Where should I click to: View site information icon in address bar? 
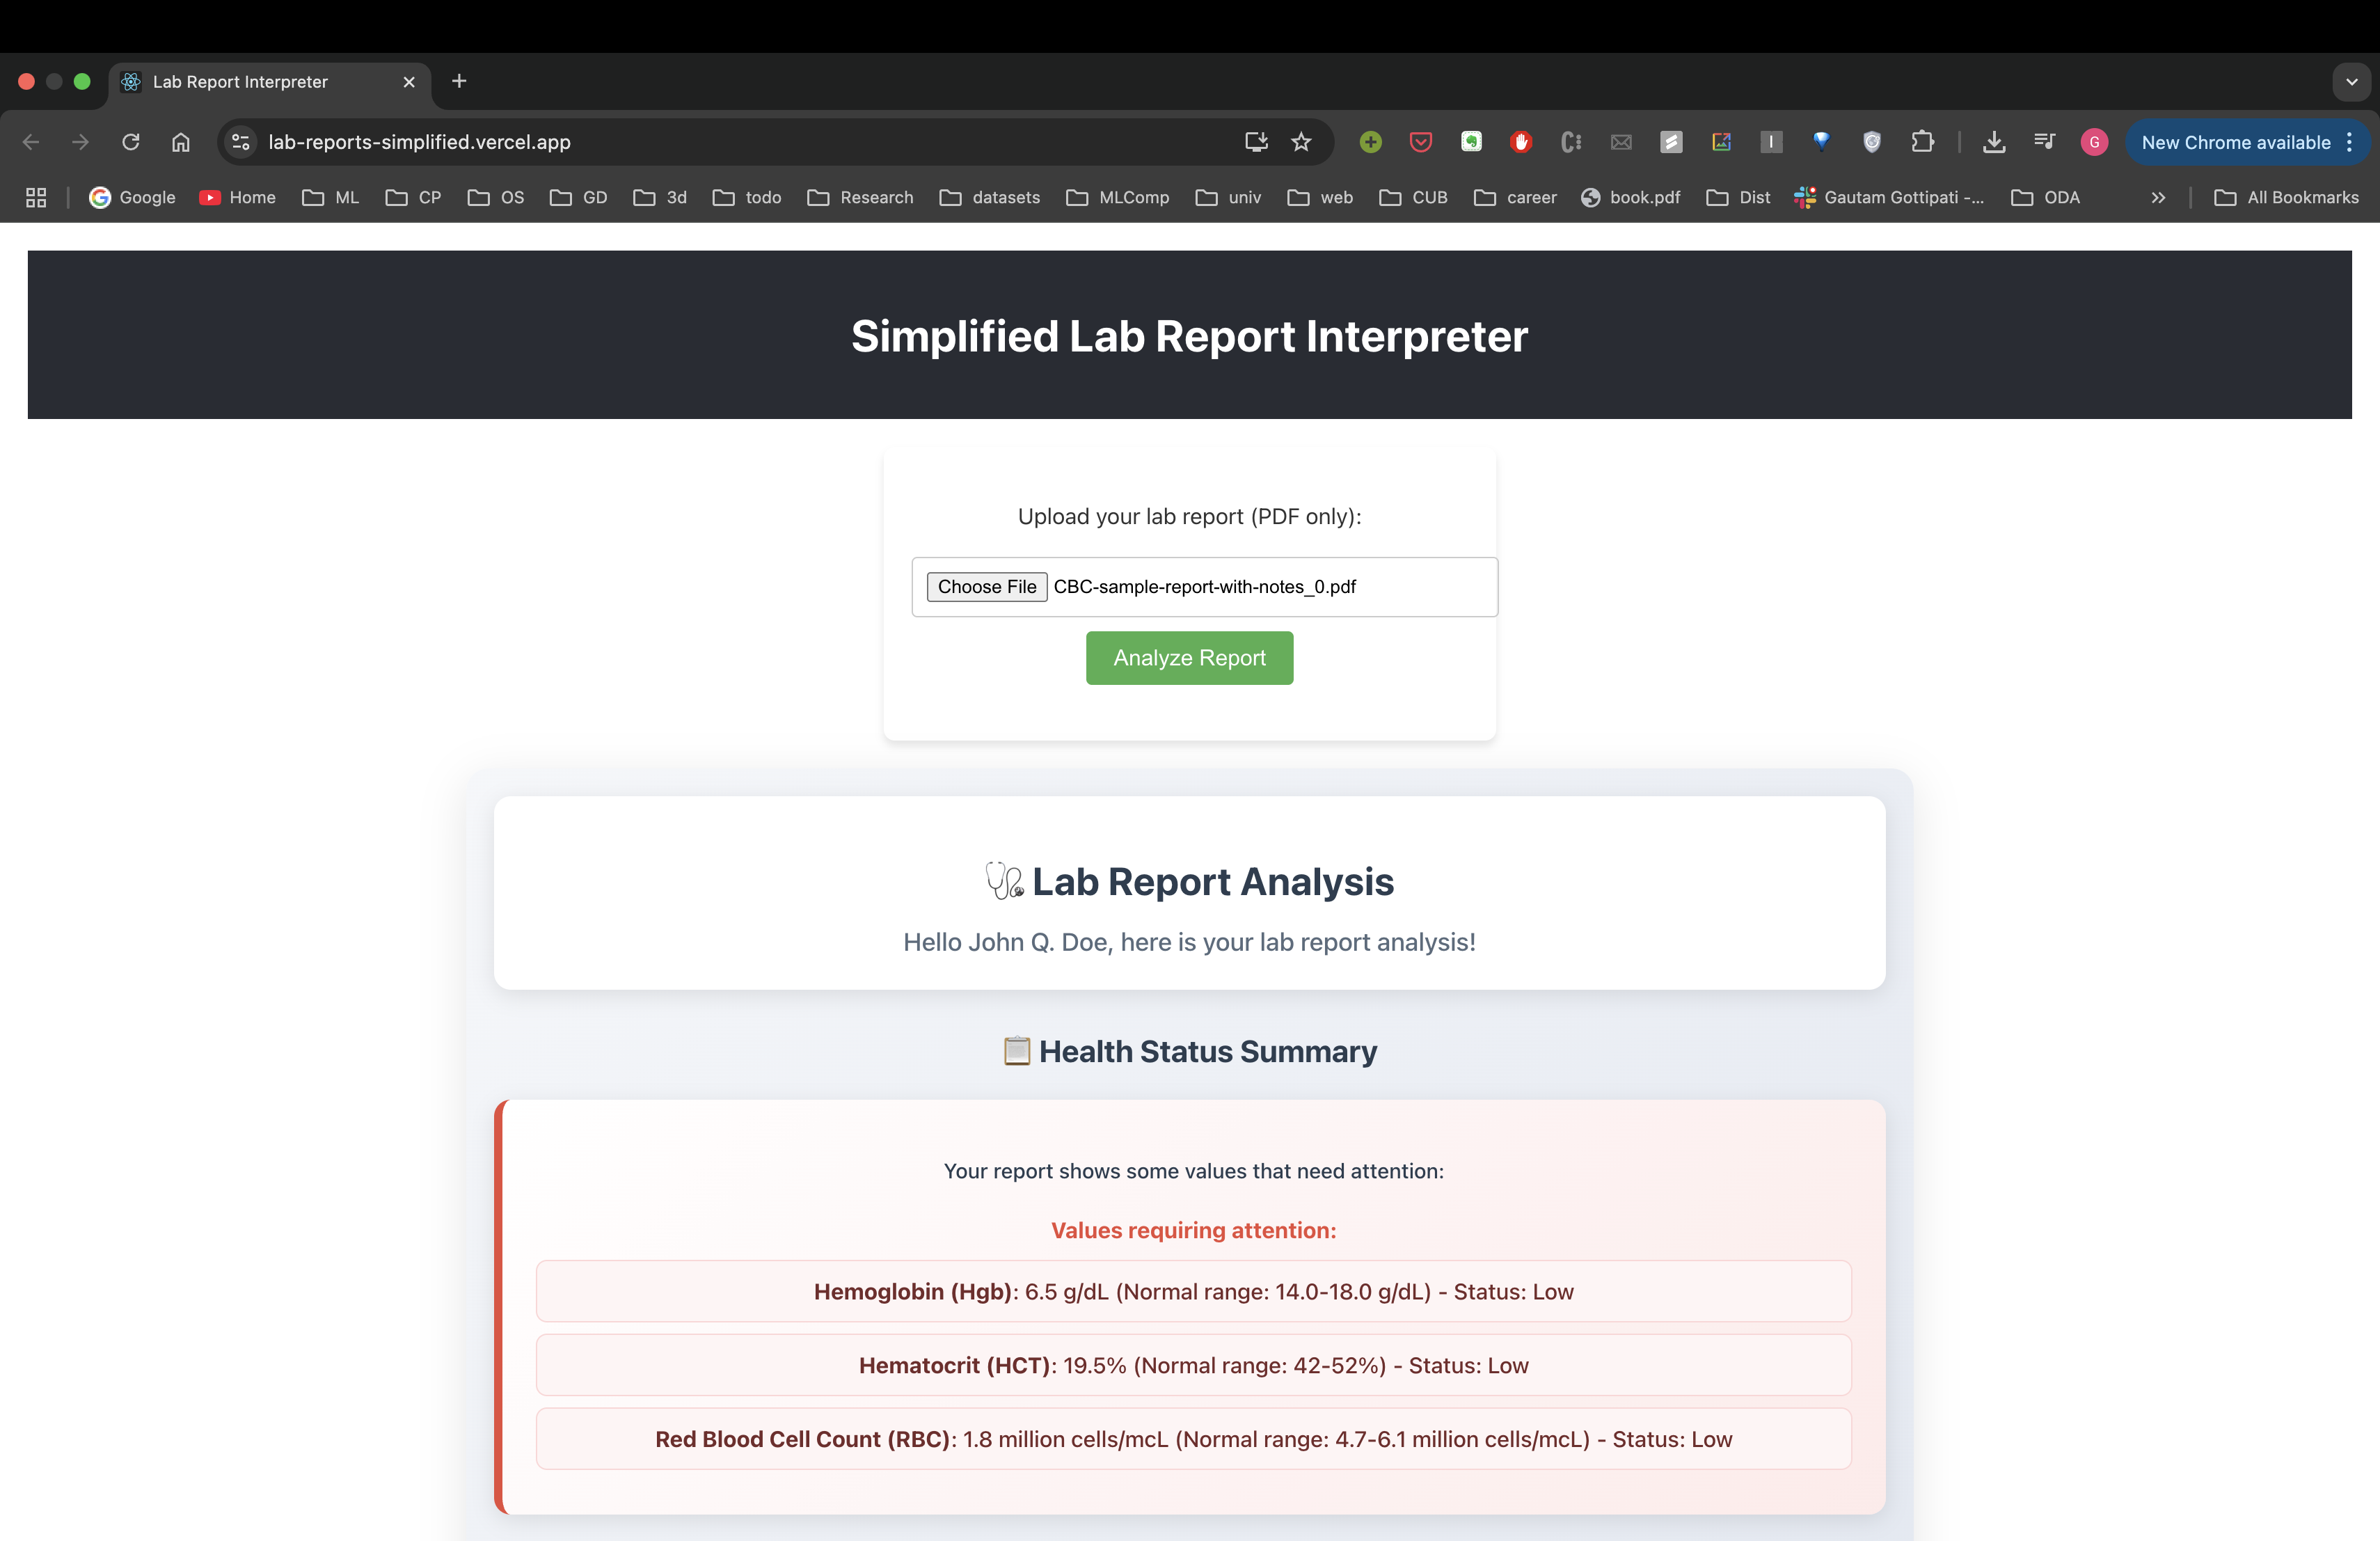point(241,142)
